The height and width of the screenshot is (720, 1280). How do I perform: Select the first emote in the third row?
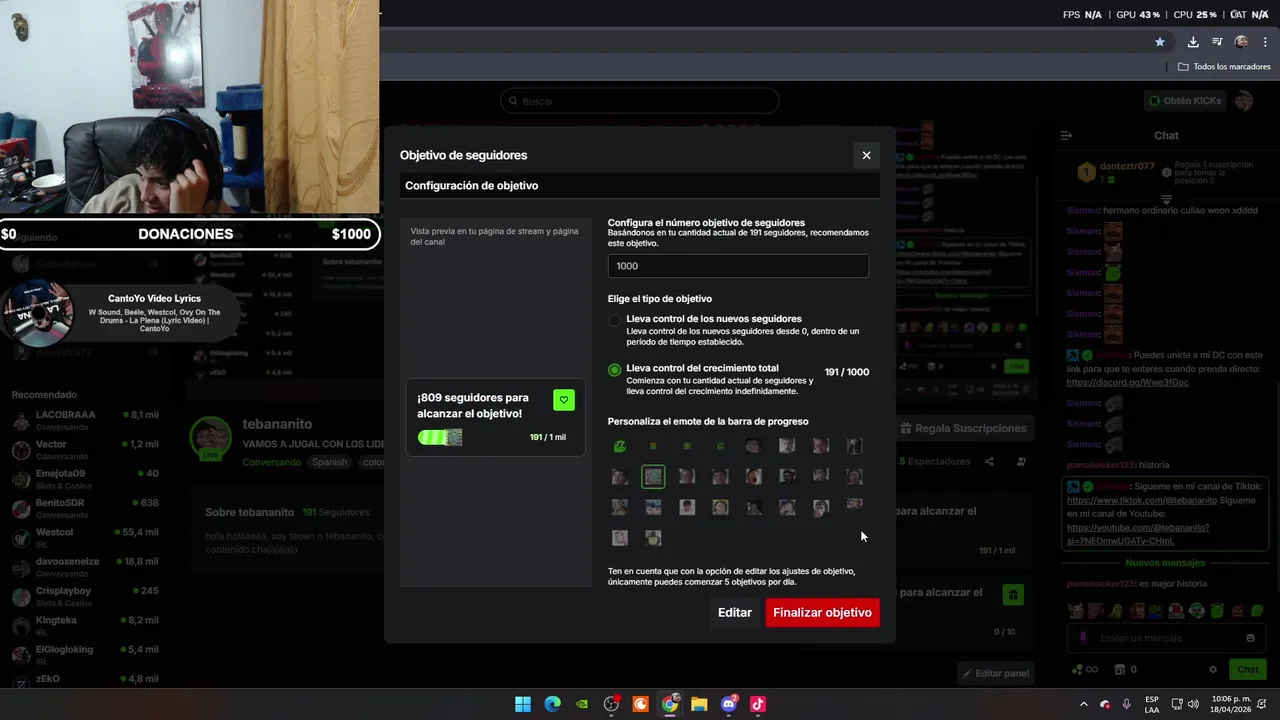620,508
